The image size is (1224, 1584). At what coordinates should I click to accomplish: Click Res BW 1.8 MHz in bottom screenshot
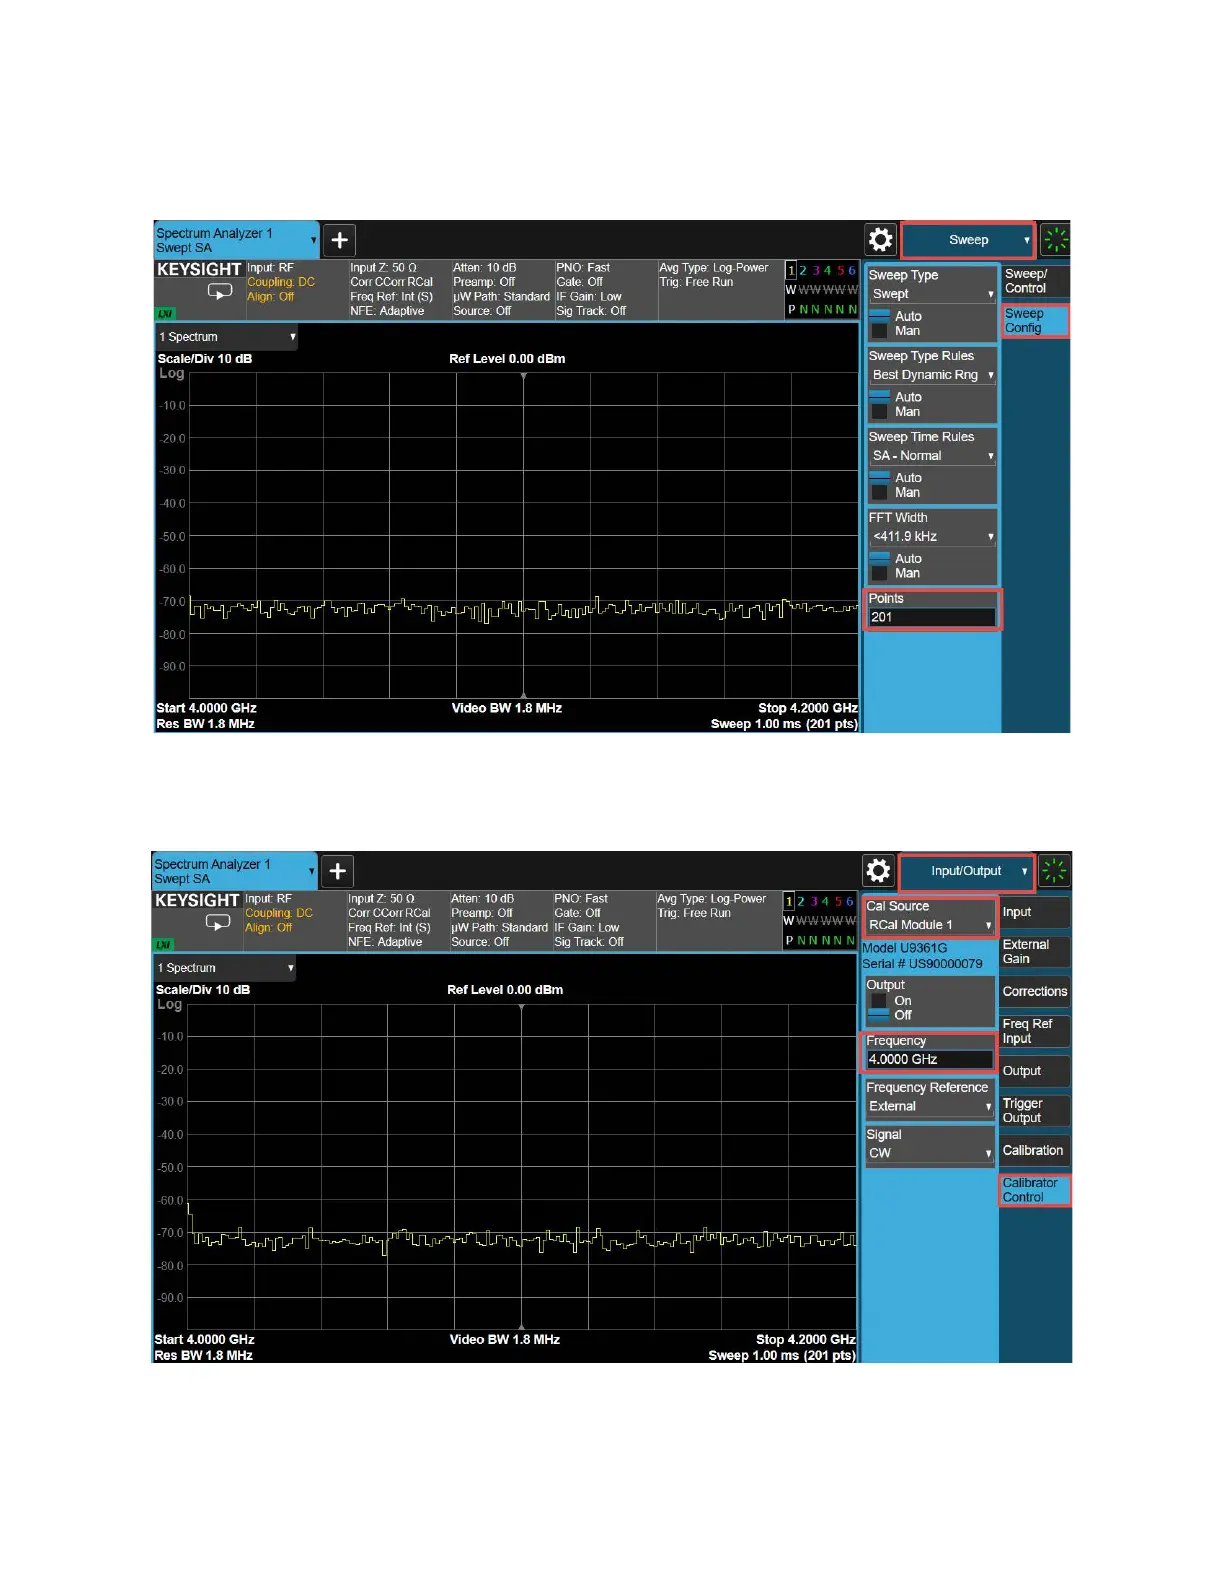point(203,1356)
